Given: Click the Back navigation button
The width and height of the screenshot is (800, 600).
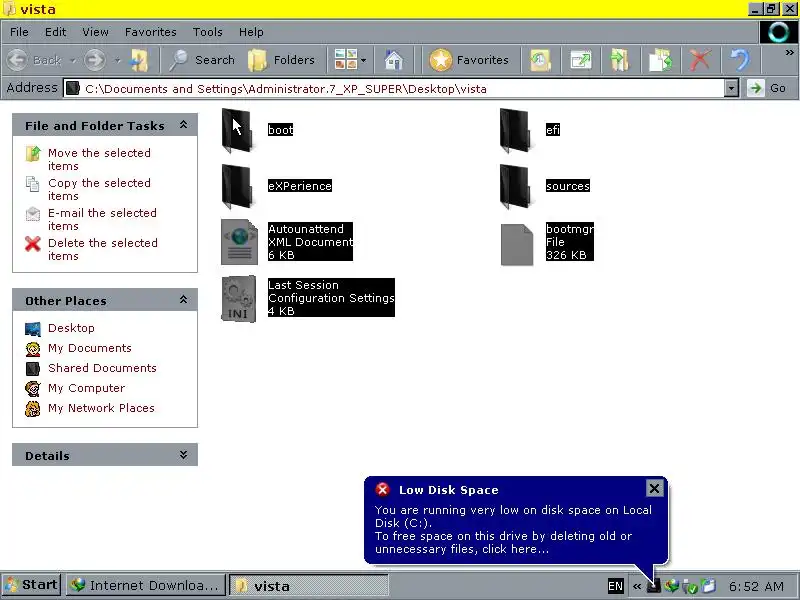Looking at the screenshot, I should click(34, 60).
